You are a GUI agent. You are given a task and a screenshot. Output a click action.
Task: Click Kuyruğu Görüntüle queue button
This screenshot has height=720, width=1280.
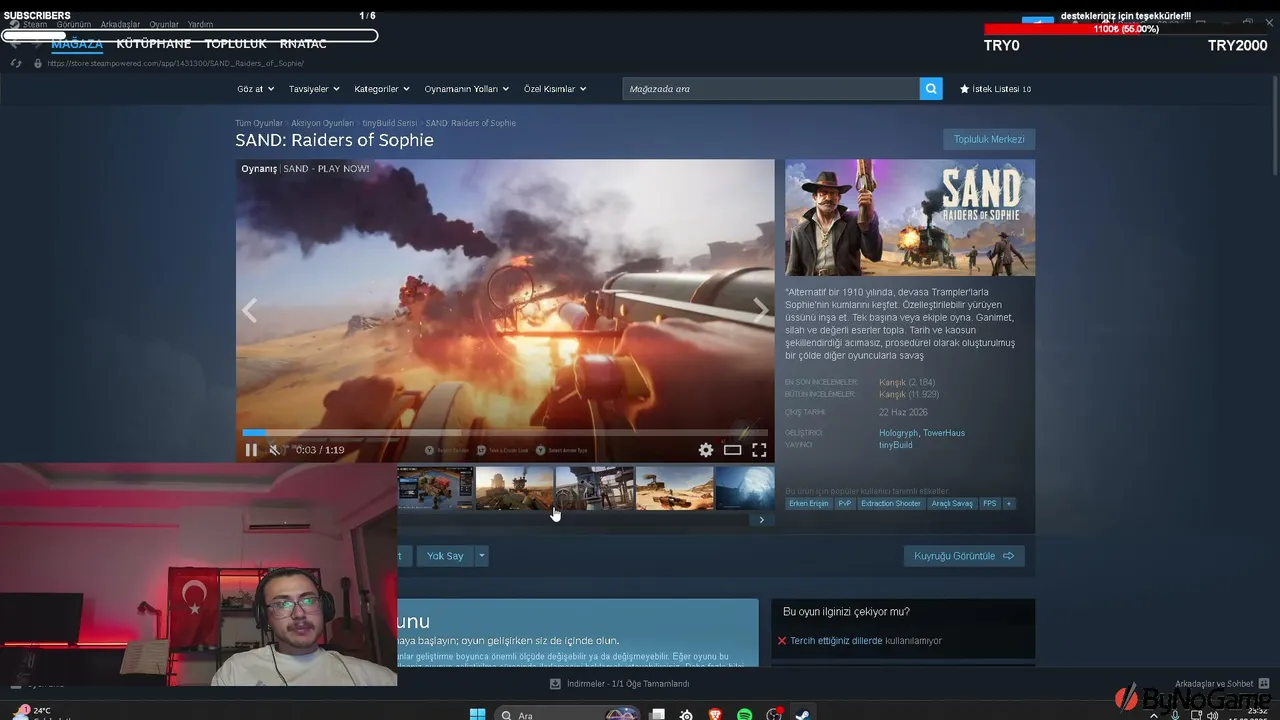coord(964,556)
